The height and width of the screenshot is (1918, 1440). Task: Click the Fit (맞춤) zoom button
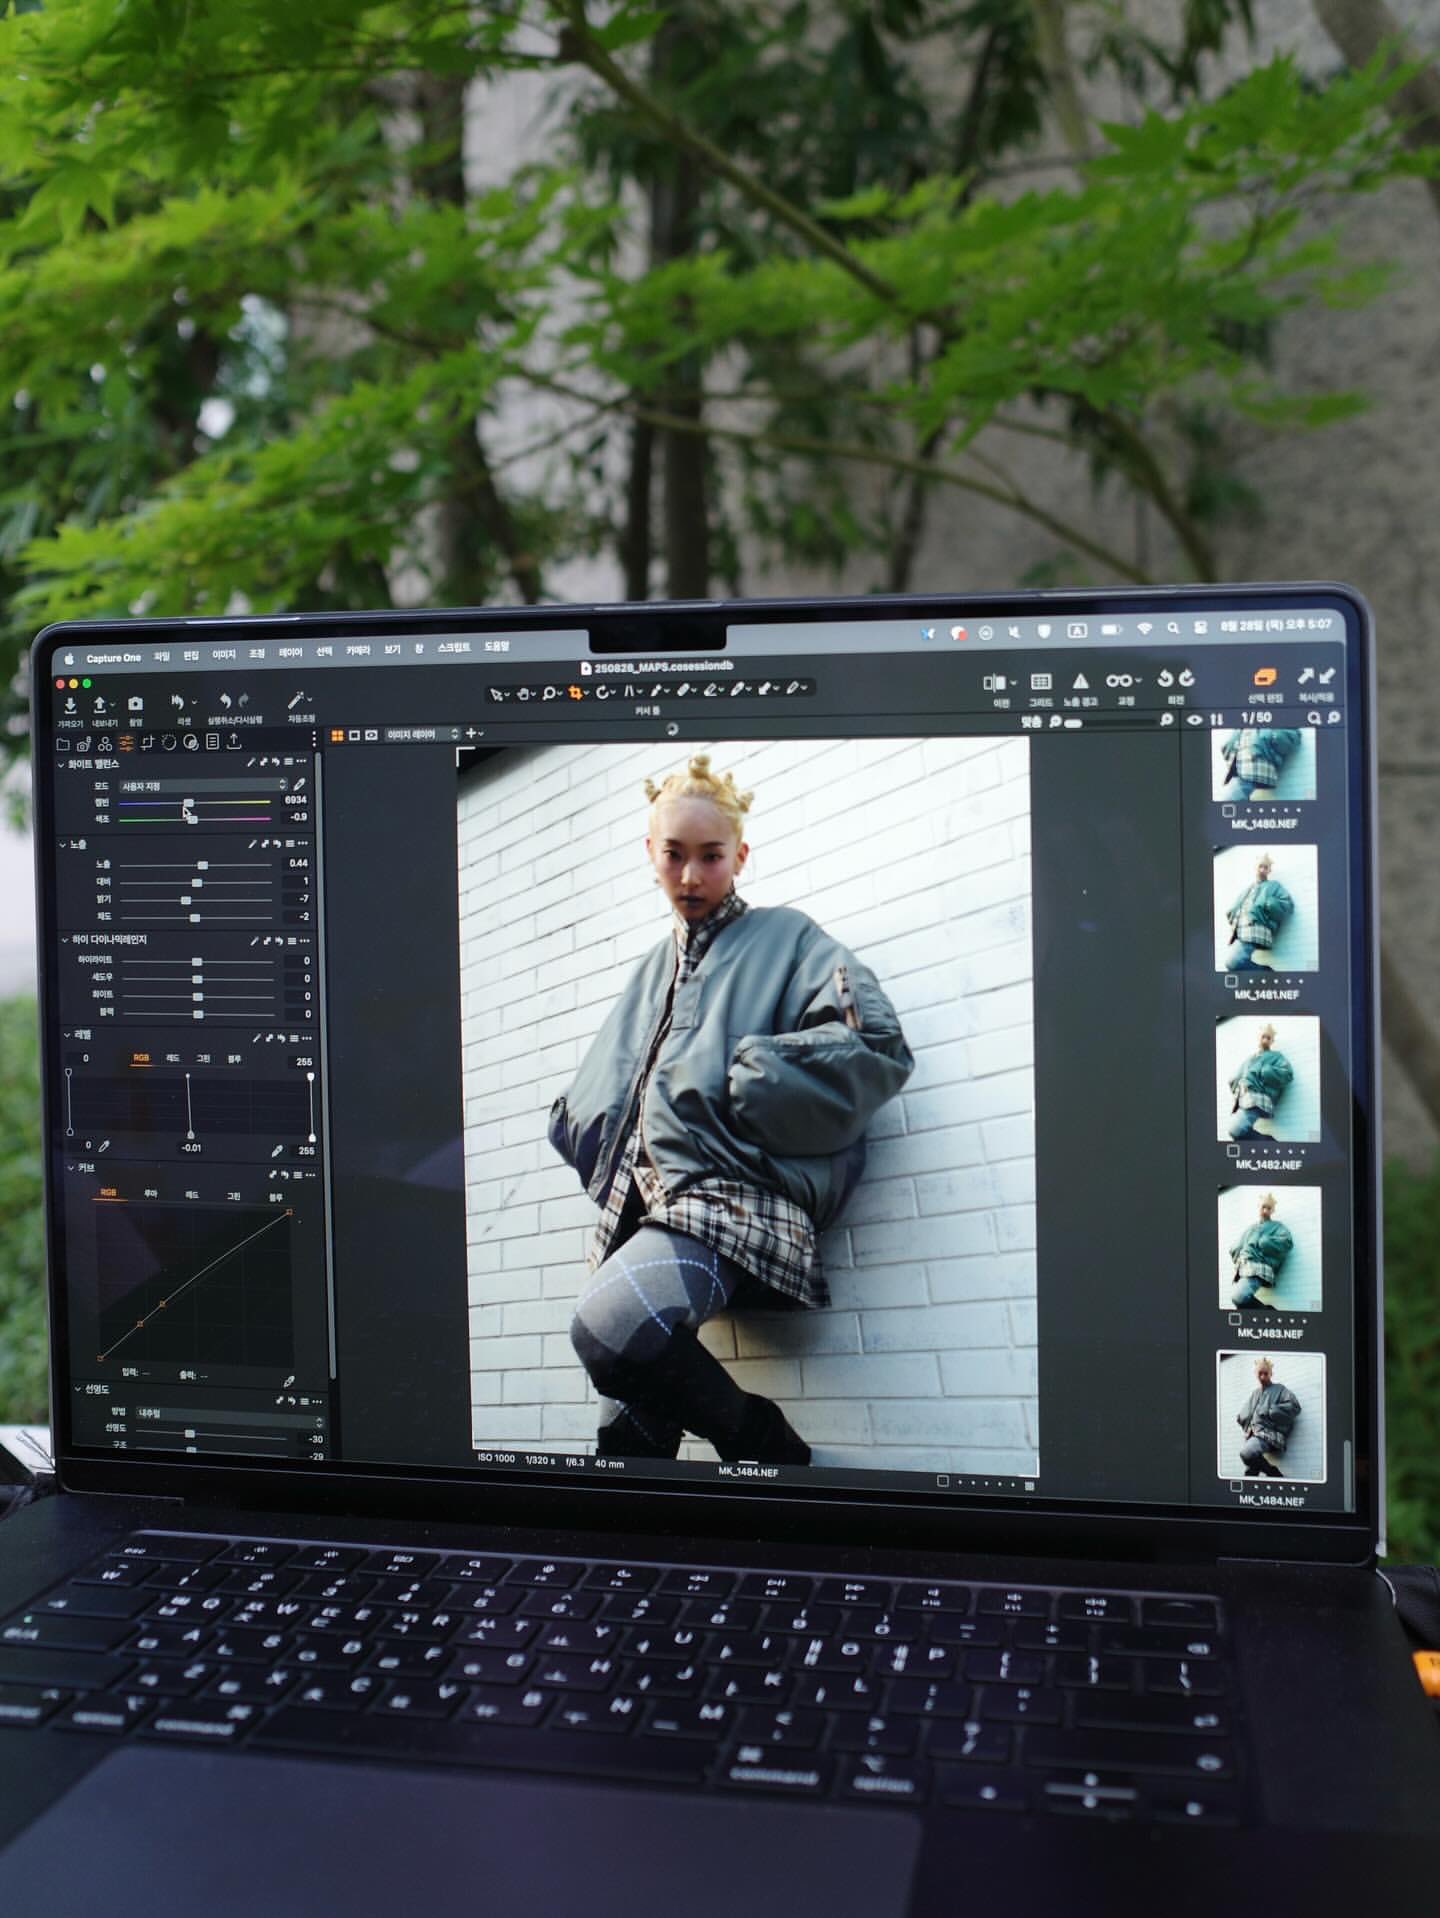pyautogui.click(x=1031, y=721)
